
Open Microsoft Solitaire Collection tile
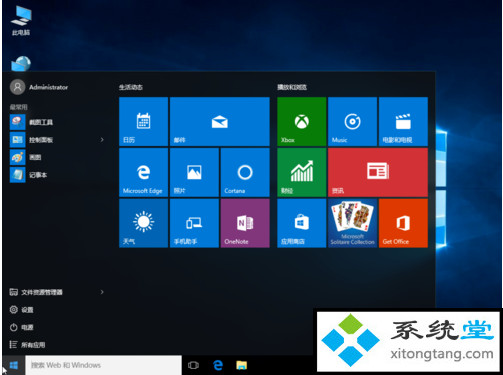pyautogui.click(x=352, y=223)
